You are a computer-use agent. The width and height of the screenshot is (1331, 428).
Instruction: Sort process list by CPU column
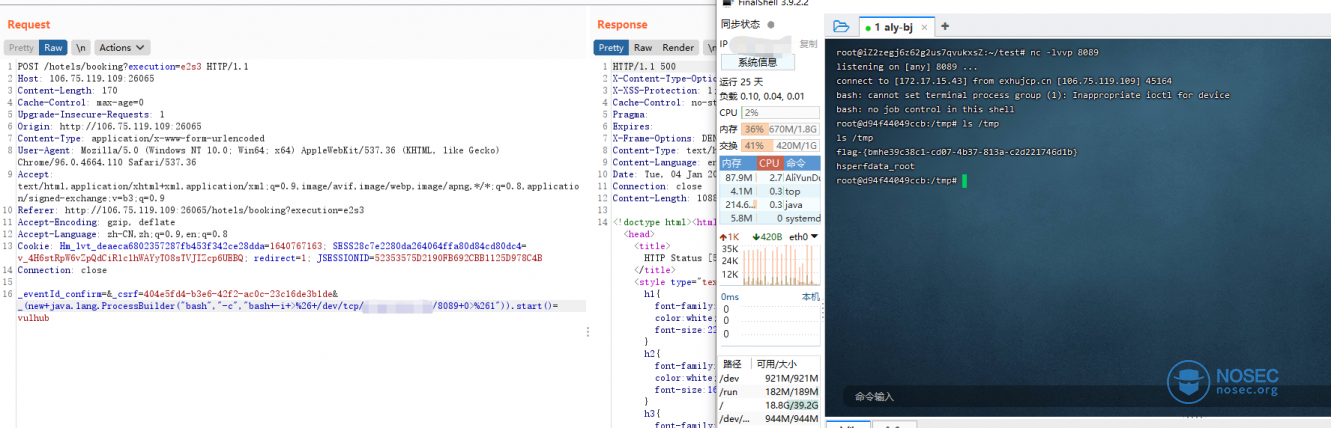pyautogui.click(x=769, y=163)
